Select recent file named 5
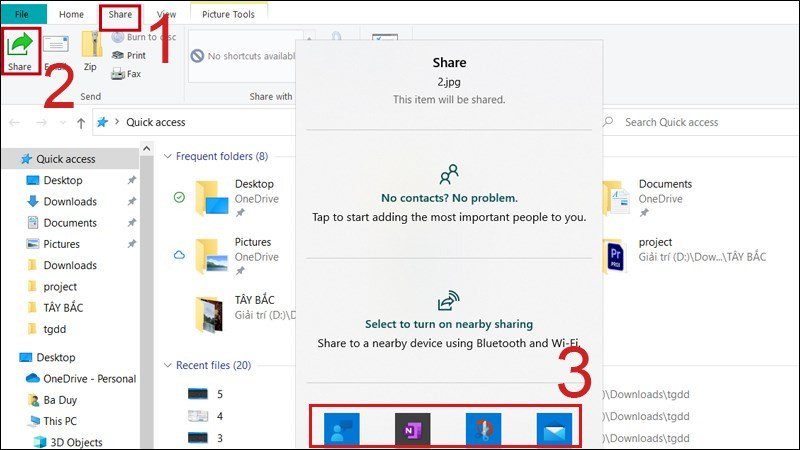Viewport: 800px width, 450px height. tap(206, 394)
